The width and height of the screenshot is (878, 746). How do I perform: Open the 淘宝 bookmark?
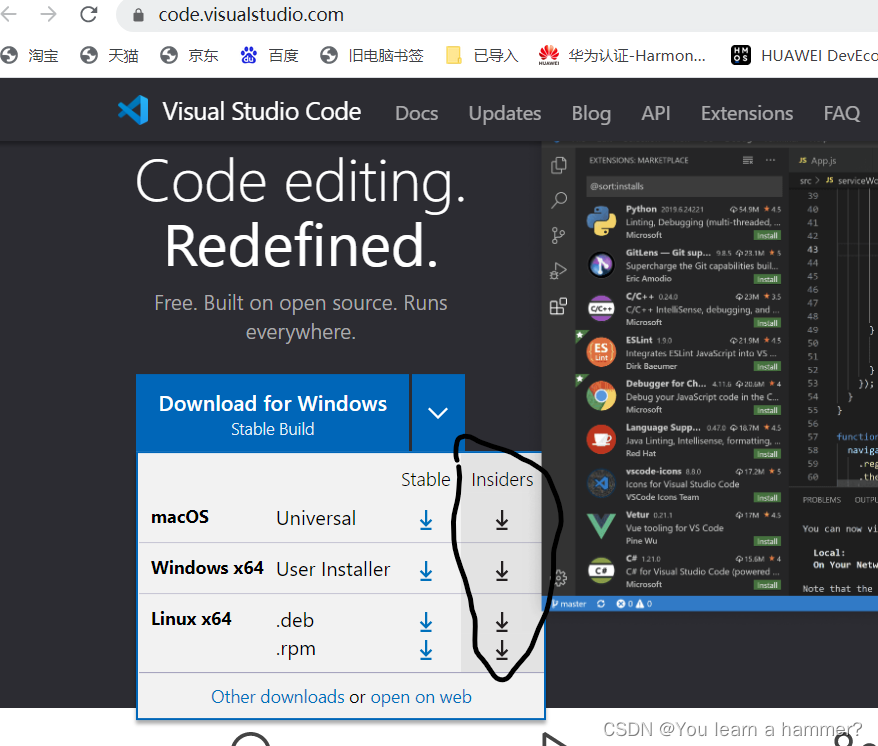[x=30, y=55]
